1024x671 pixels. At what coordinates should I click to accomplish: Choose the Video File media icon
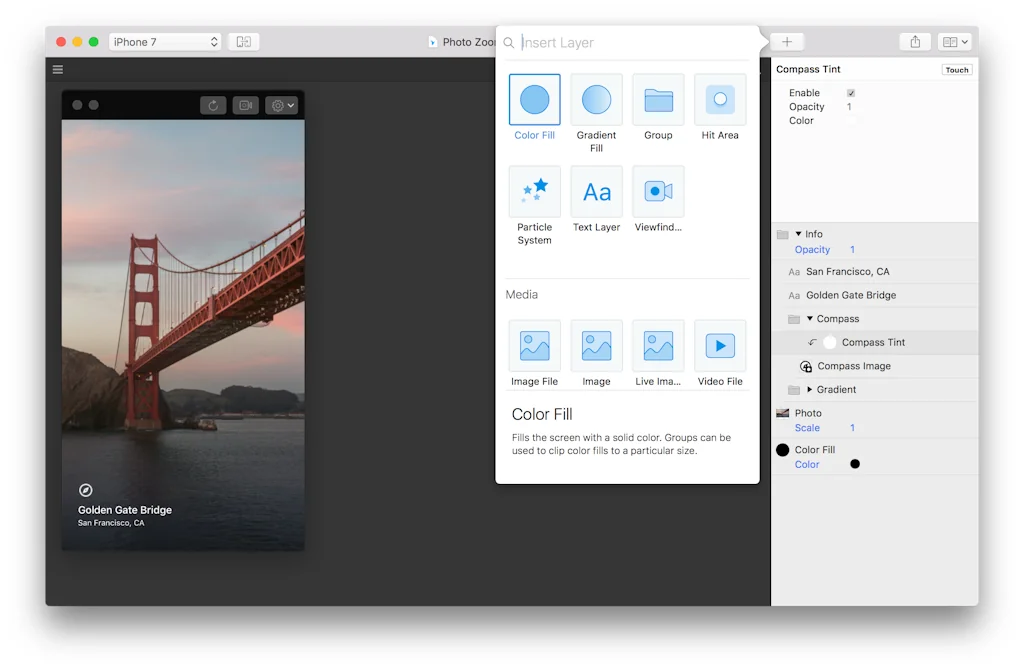[x=720, y=346]
